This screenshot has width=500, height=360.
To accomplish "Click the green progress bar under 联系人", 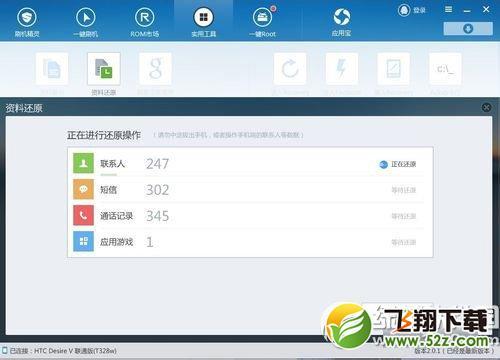I will click(109, 174).
